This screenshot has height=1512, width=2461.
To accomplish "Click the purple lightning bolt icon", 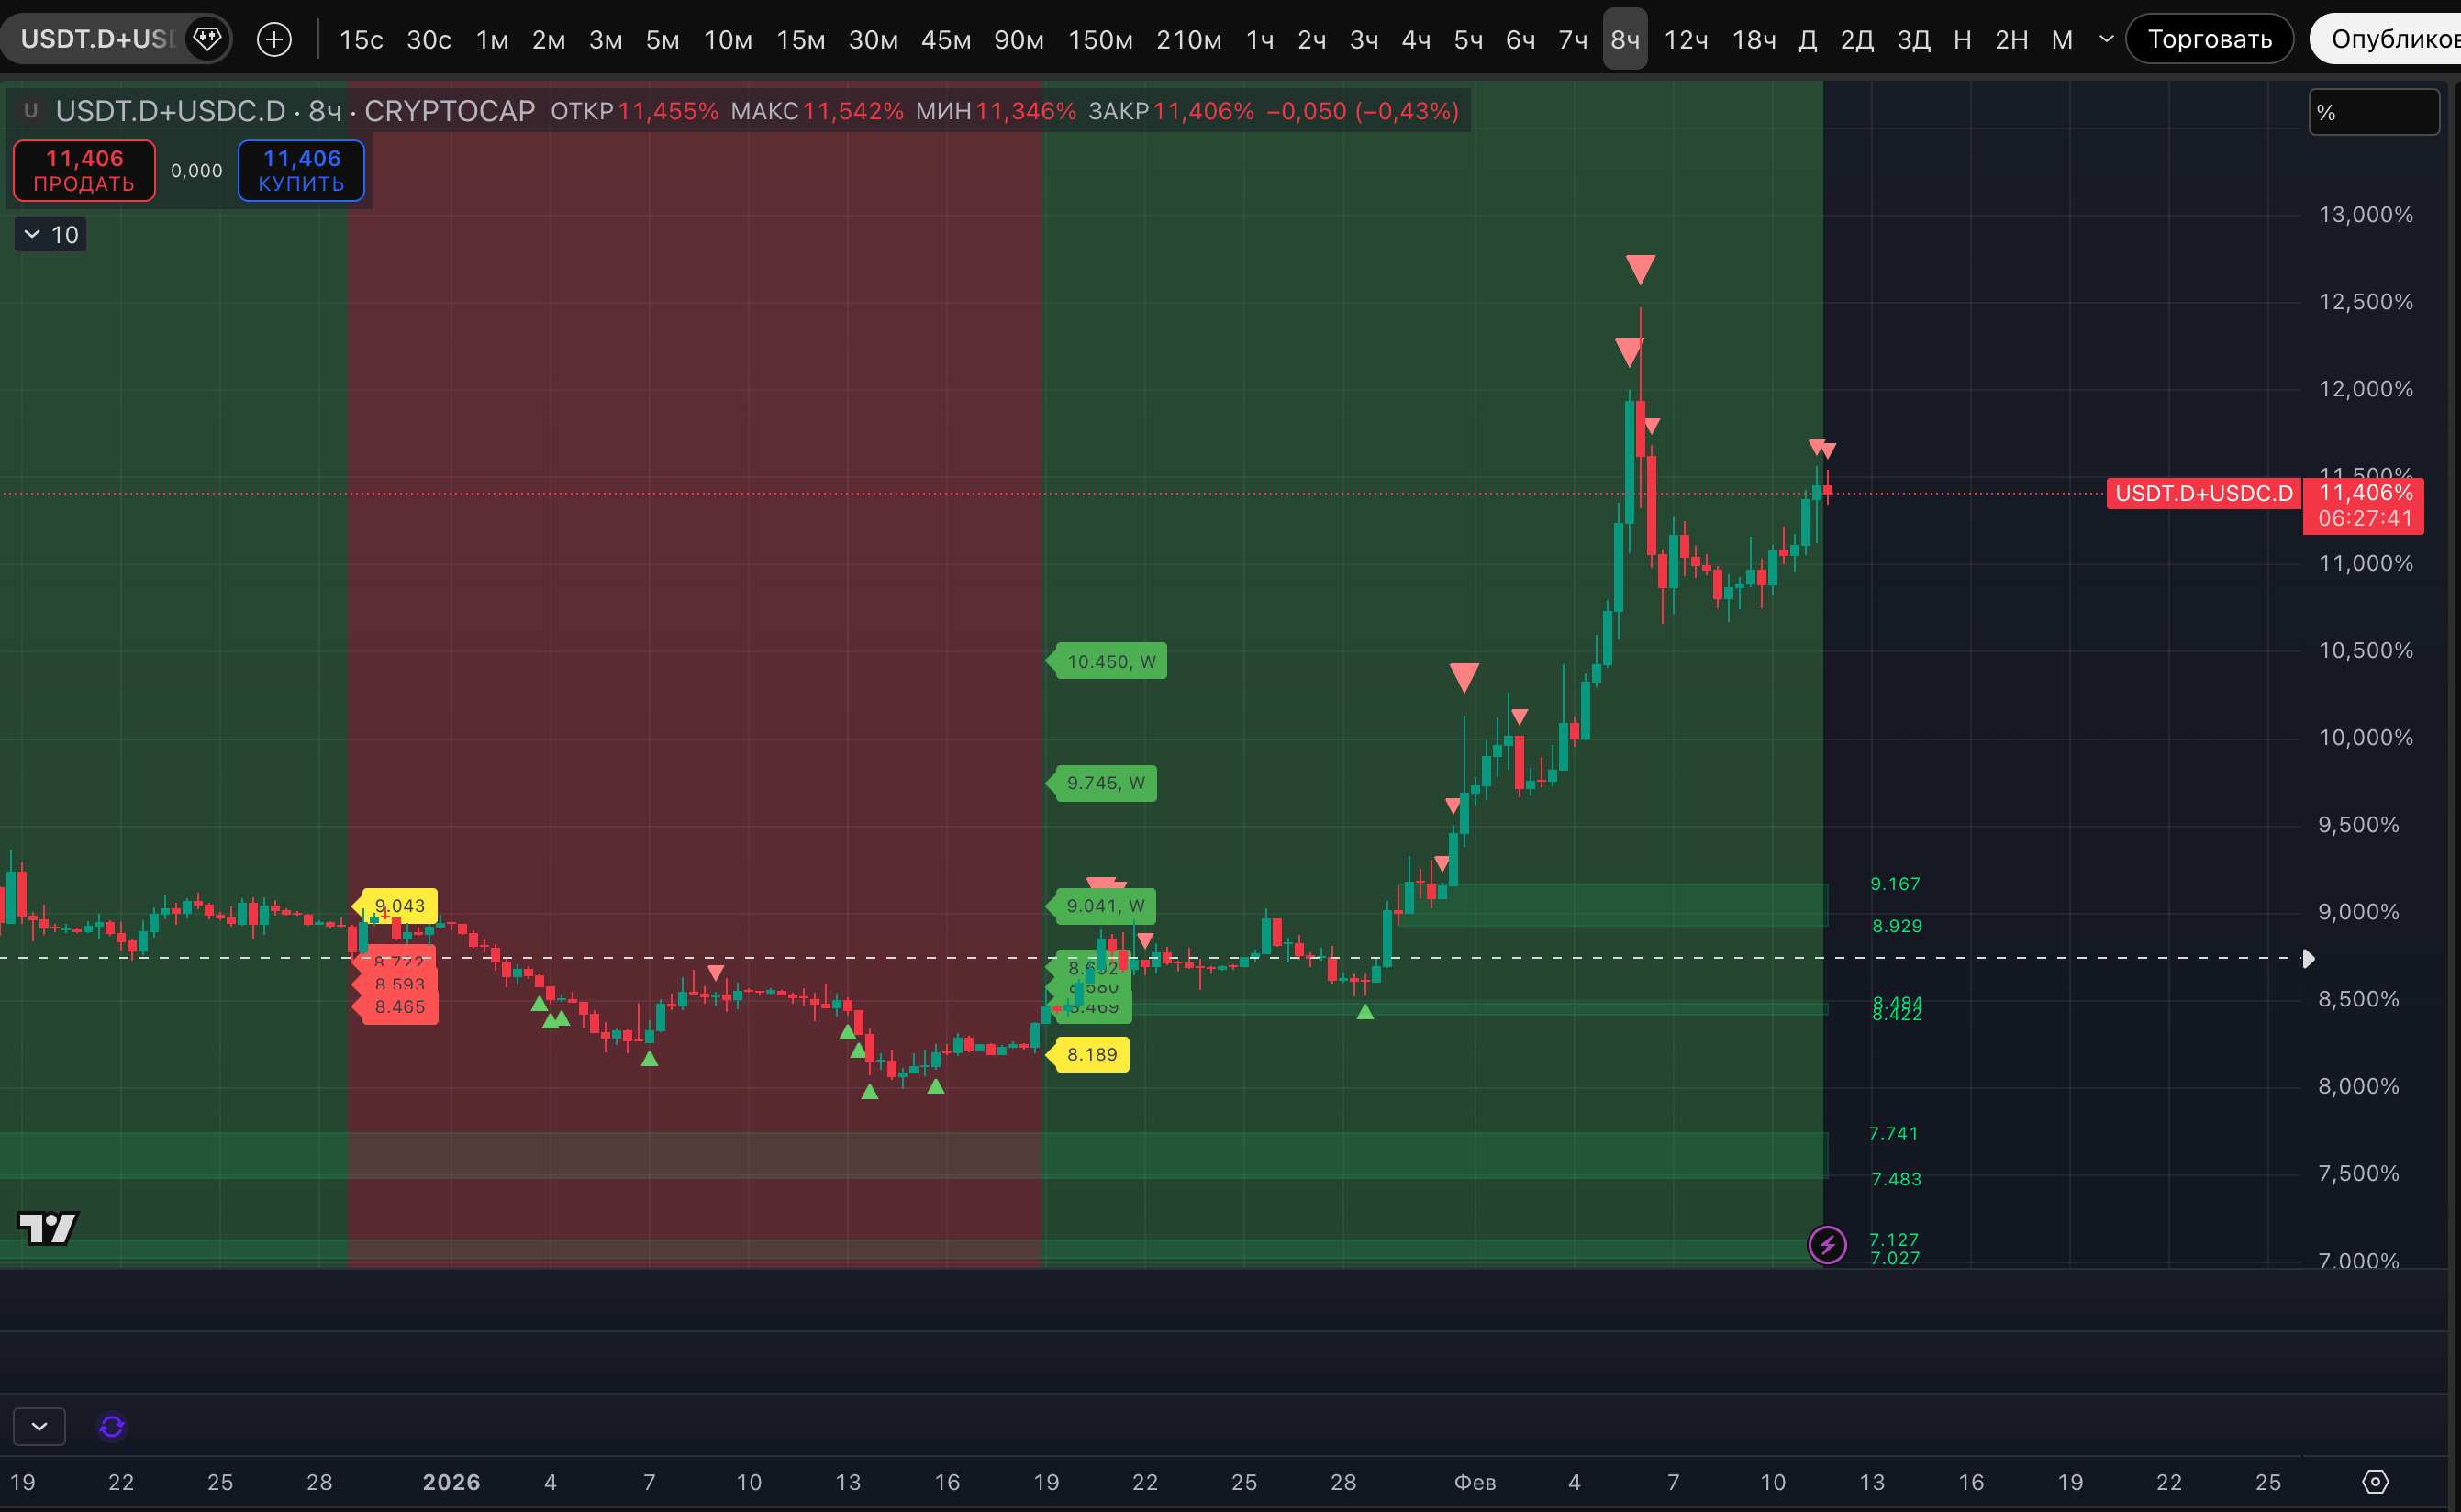I will (x=1827, y=1245).
